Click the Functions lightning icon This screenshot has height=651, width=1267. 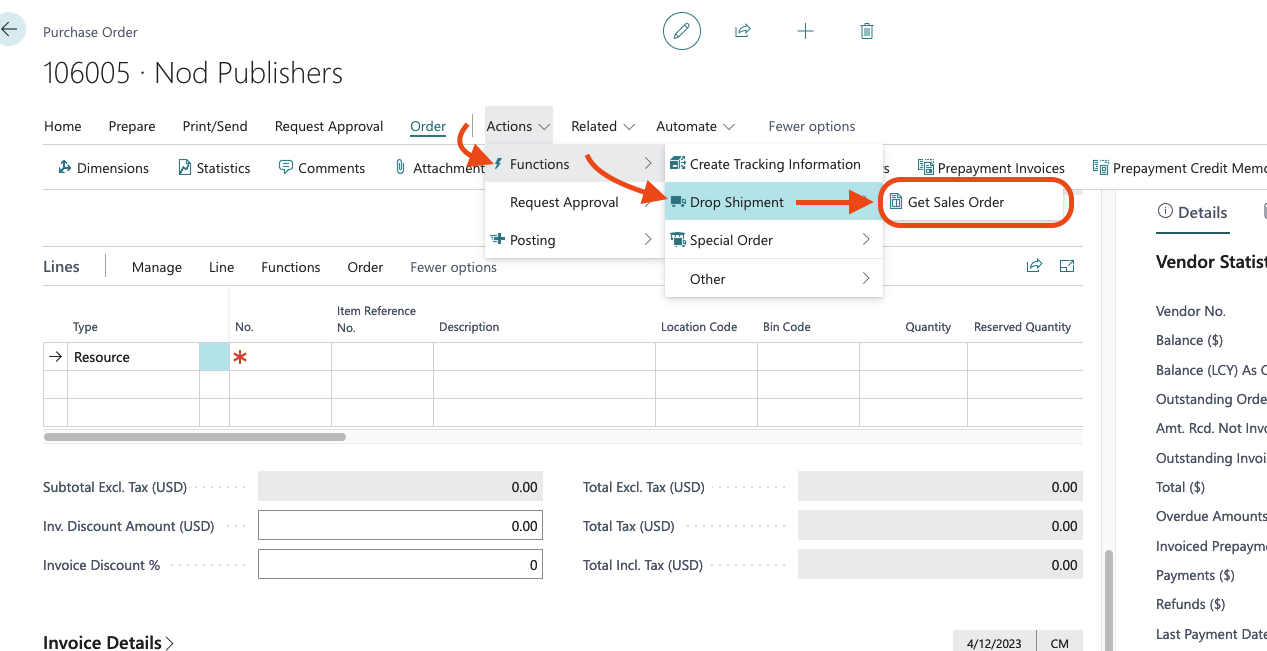(498, 164)
